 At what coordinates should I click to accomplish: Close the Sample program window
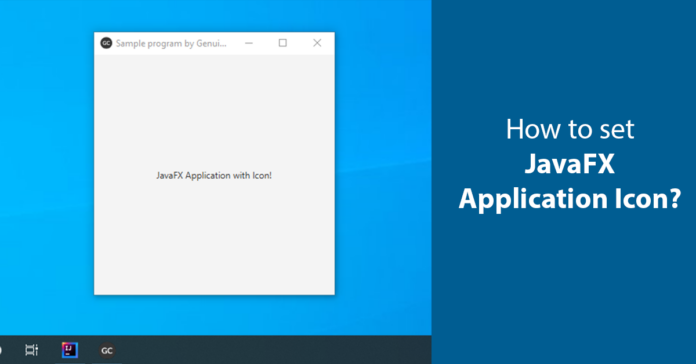point(317,43)
